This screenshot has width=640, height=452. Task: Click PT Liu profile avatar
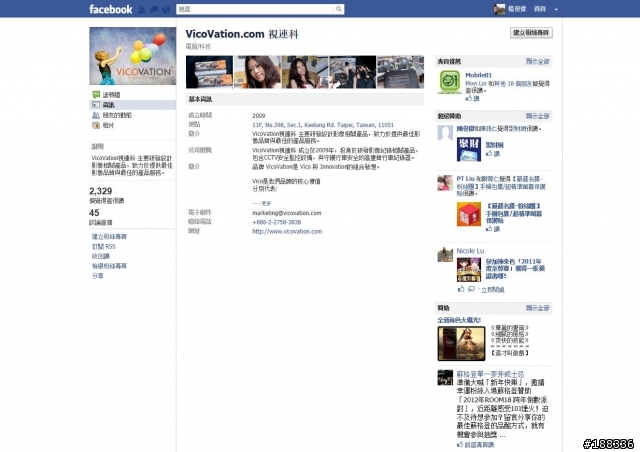445,183
